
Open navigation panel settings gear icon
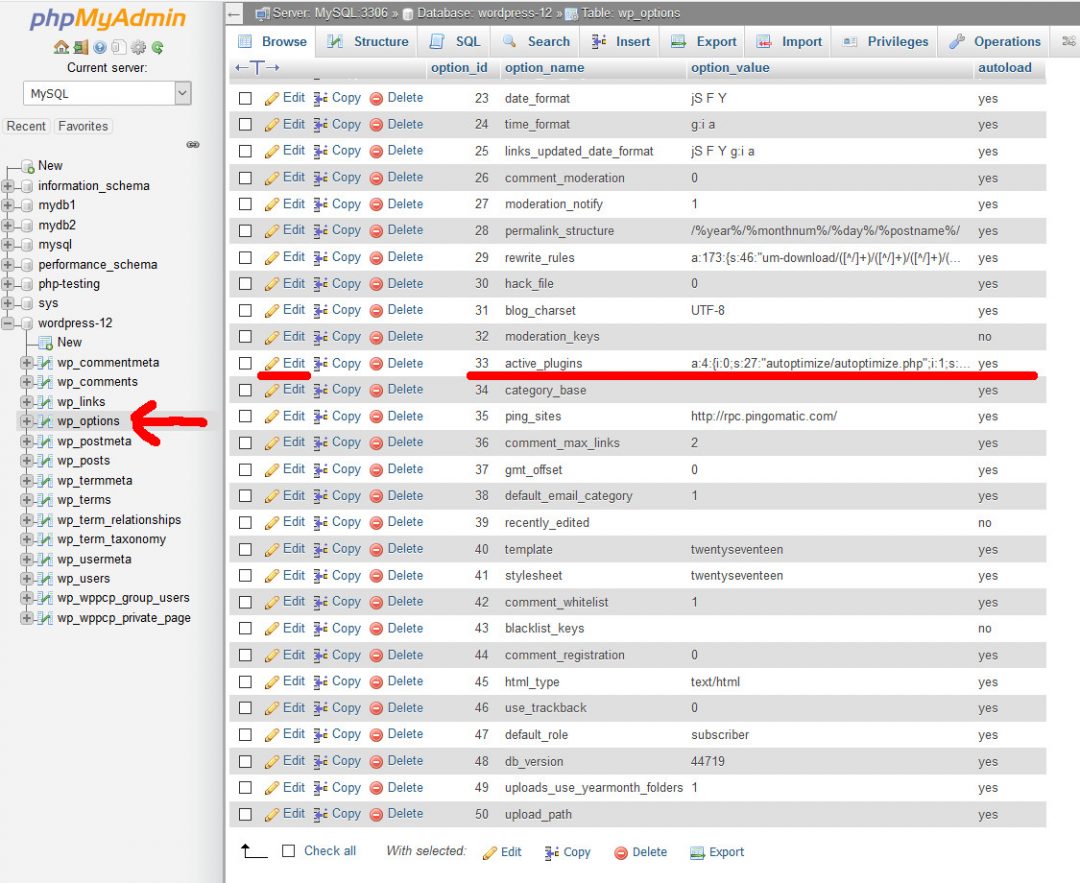pyautogui.click(x=138, y=47)
